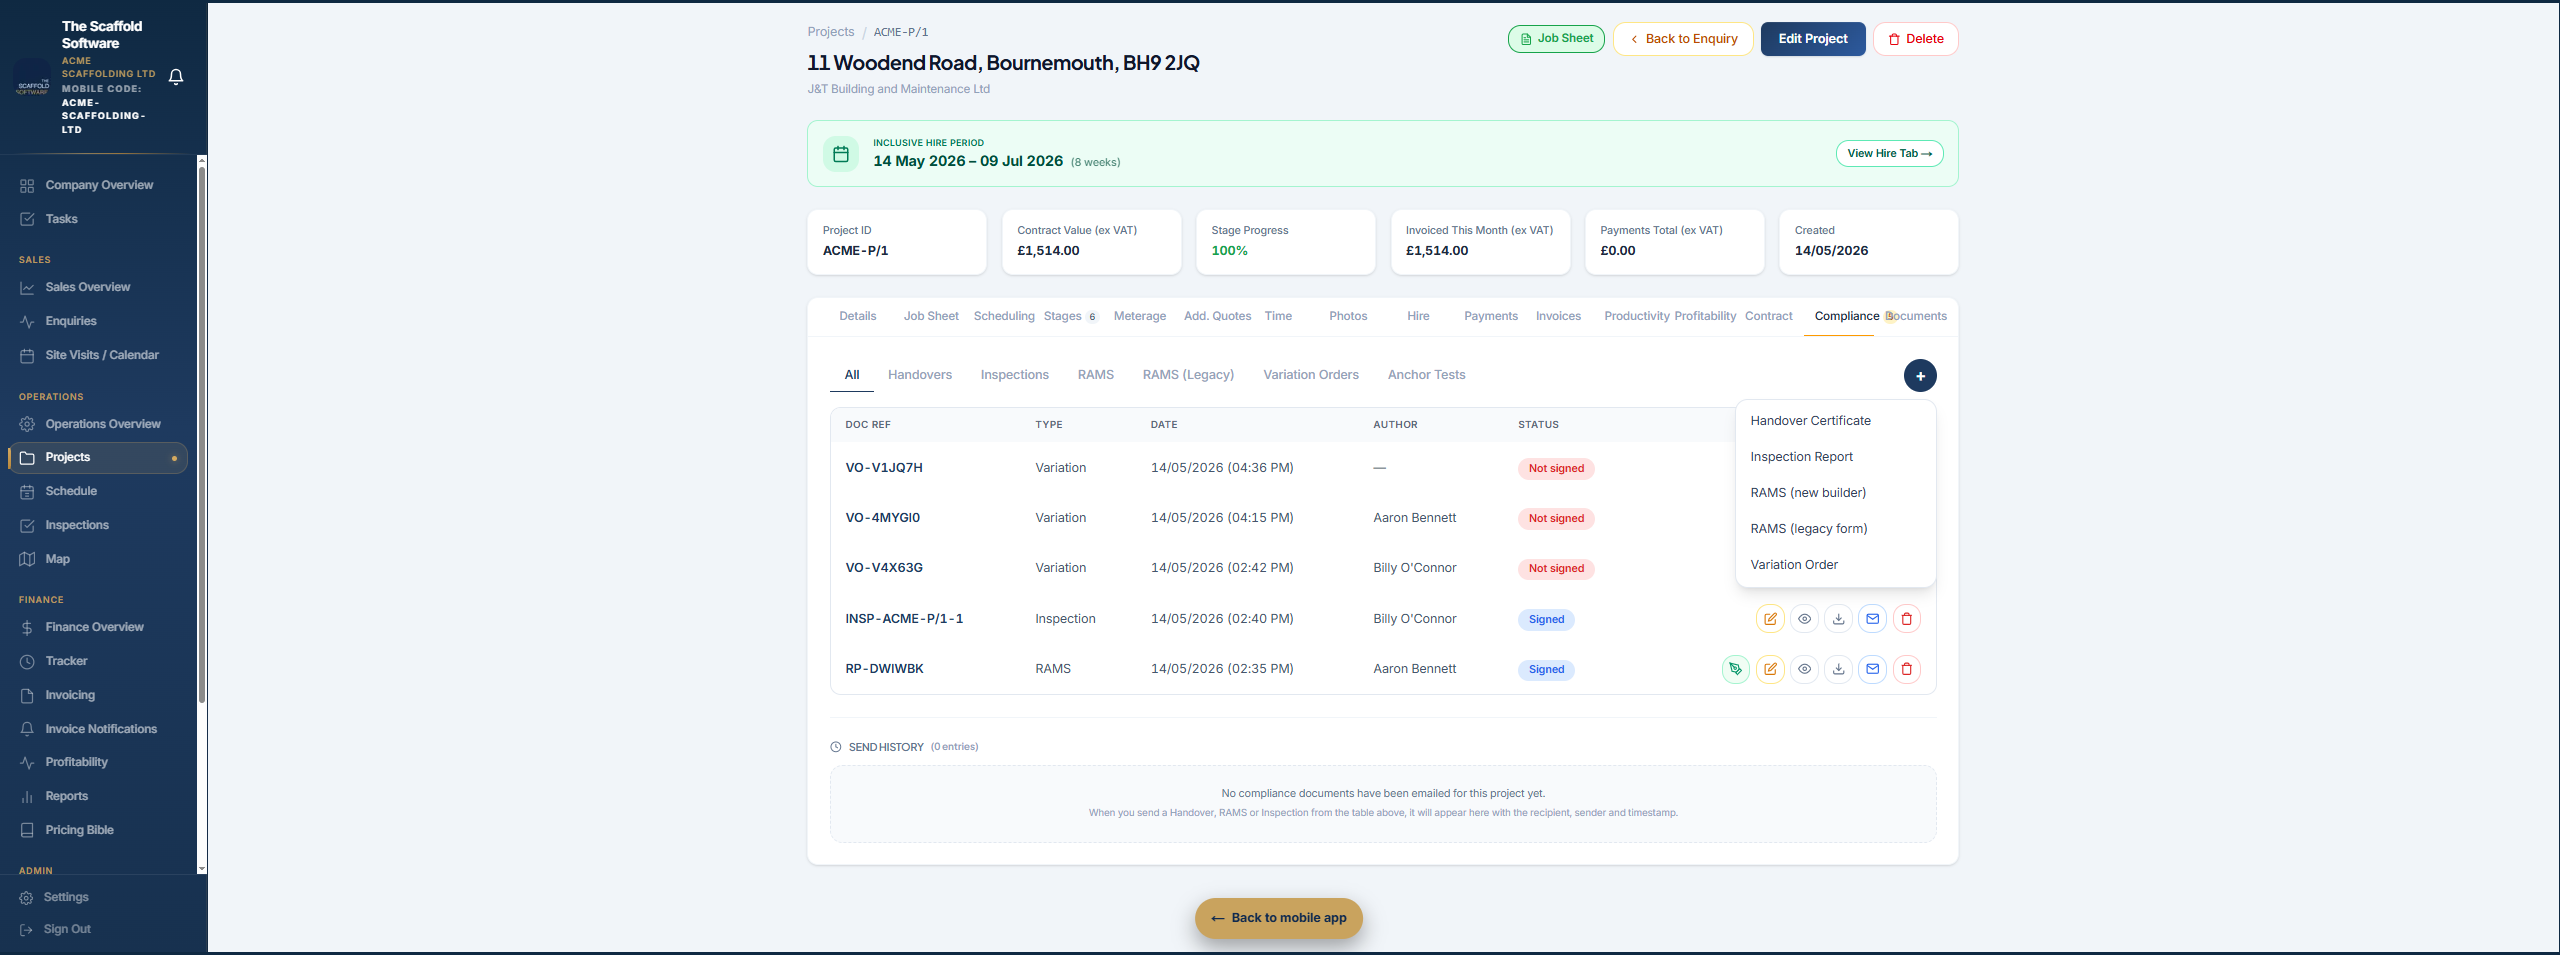This screenshot has height=955, width=2560.
Task: Click the Edit Project button
Action: tap(1812, 39)
